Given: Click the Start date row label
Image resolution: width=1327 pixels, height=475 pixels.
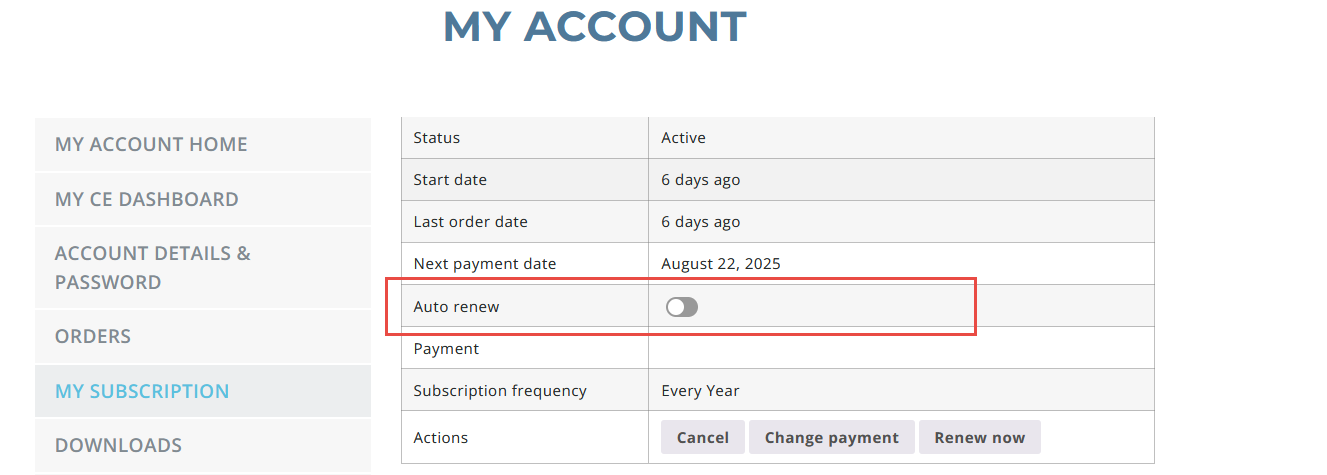Looking at the screenshot, I should [450, 180].
